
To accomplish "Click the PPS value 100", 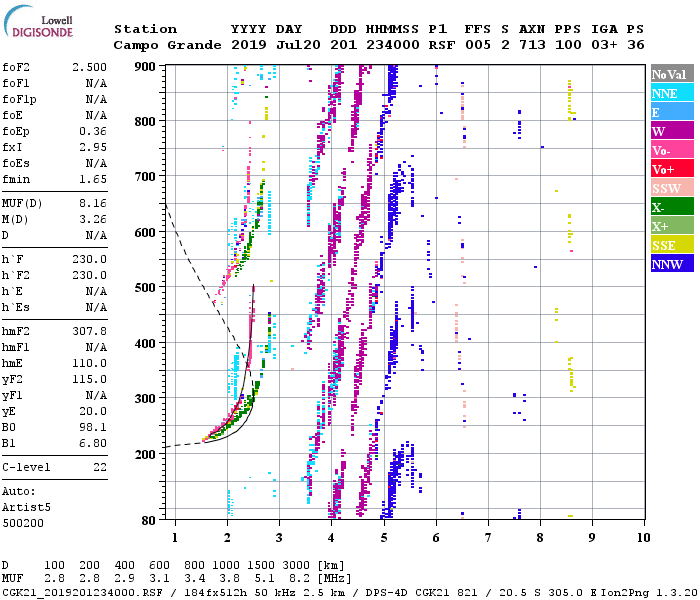I will click(568, 45).
